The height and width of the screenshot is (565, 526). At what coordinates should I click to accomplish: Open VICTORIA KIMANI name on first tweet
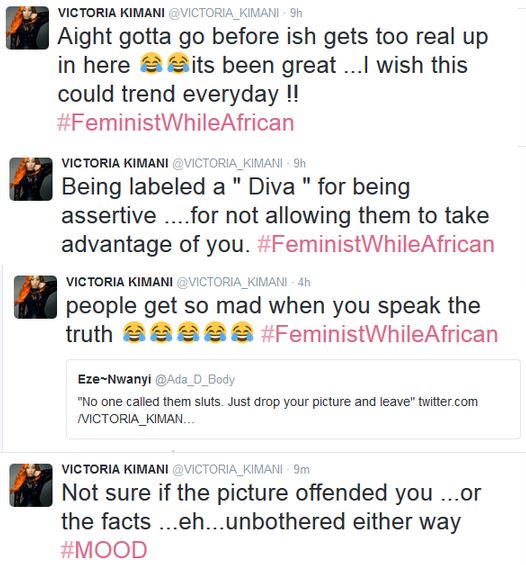pos(111,13)
